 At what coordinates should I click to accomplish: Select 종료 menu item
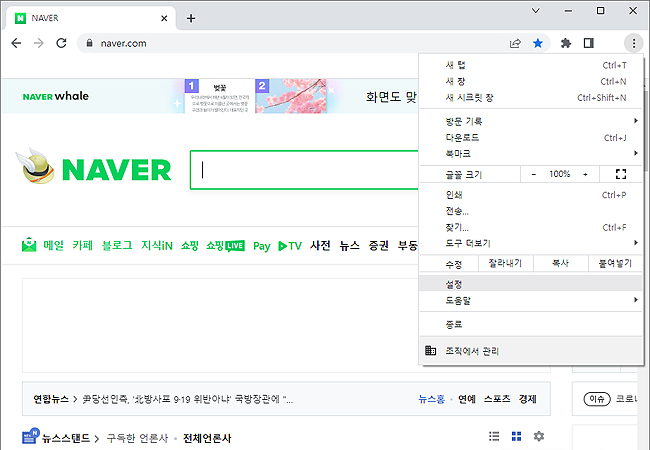(531, 324)
